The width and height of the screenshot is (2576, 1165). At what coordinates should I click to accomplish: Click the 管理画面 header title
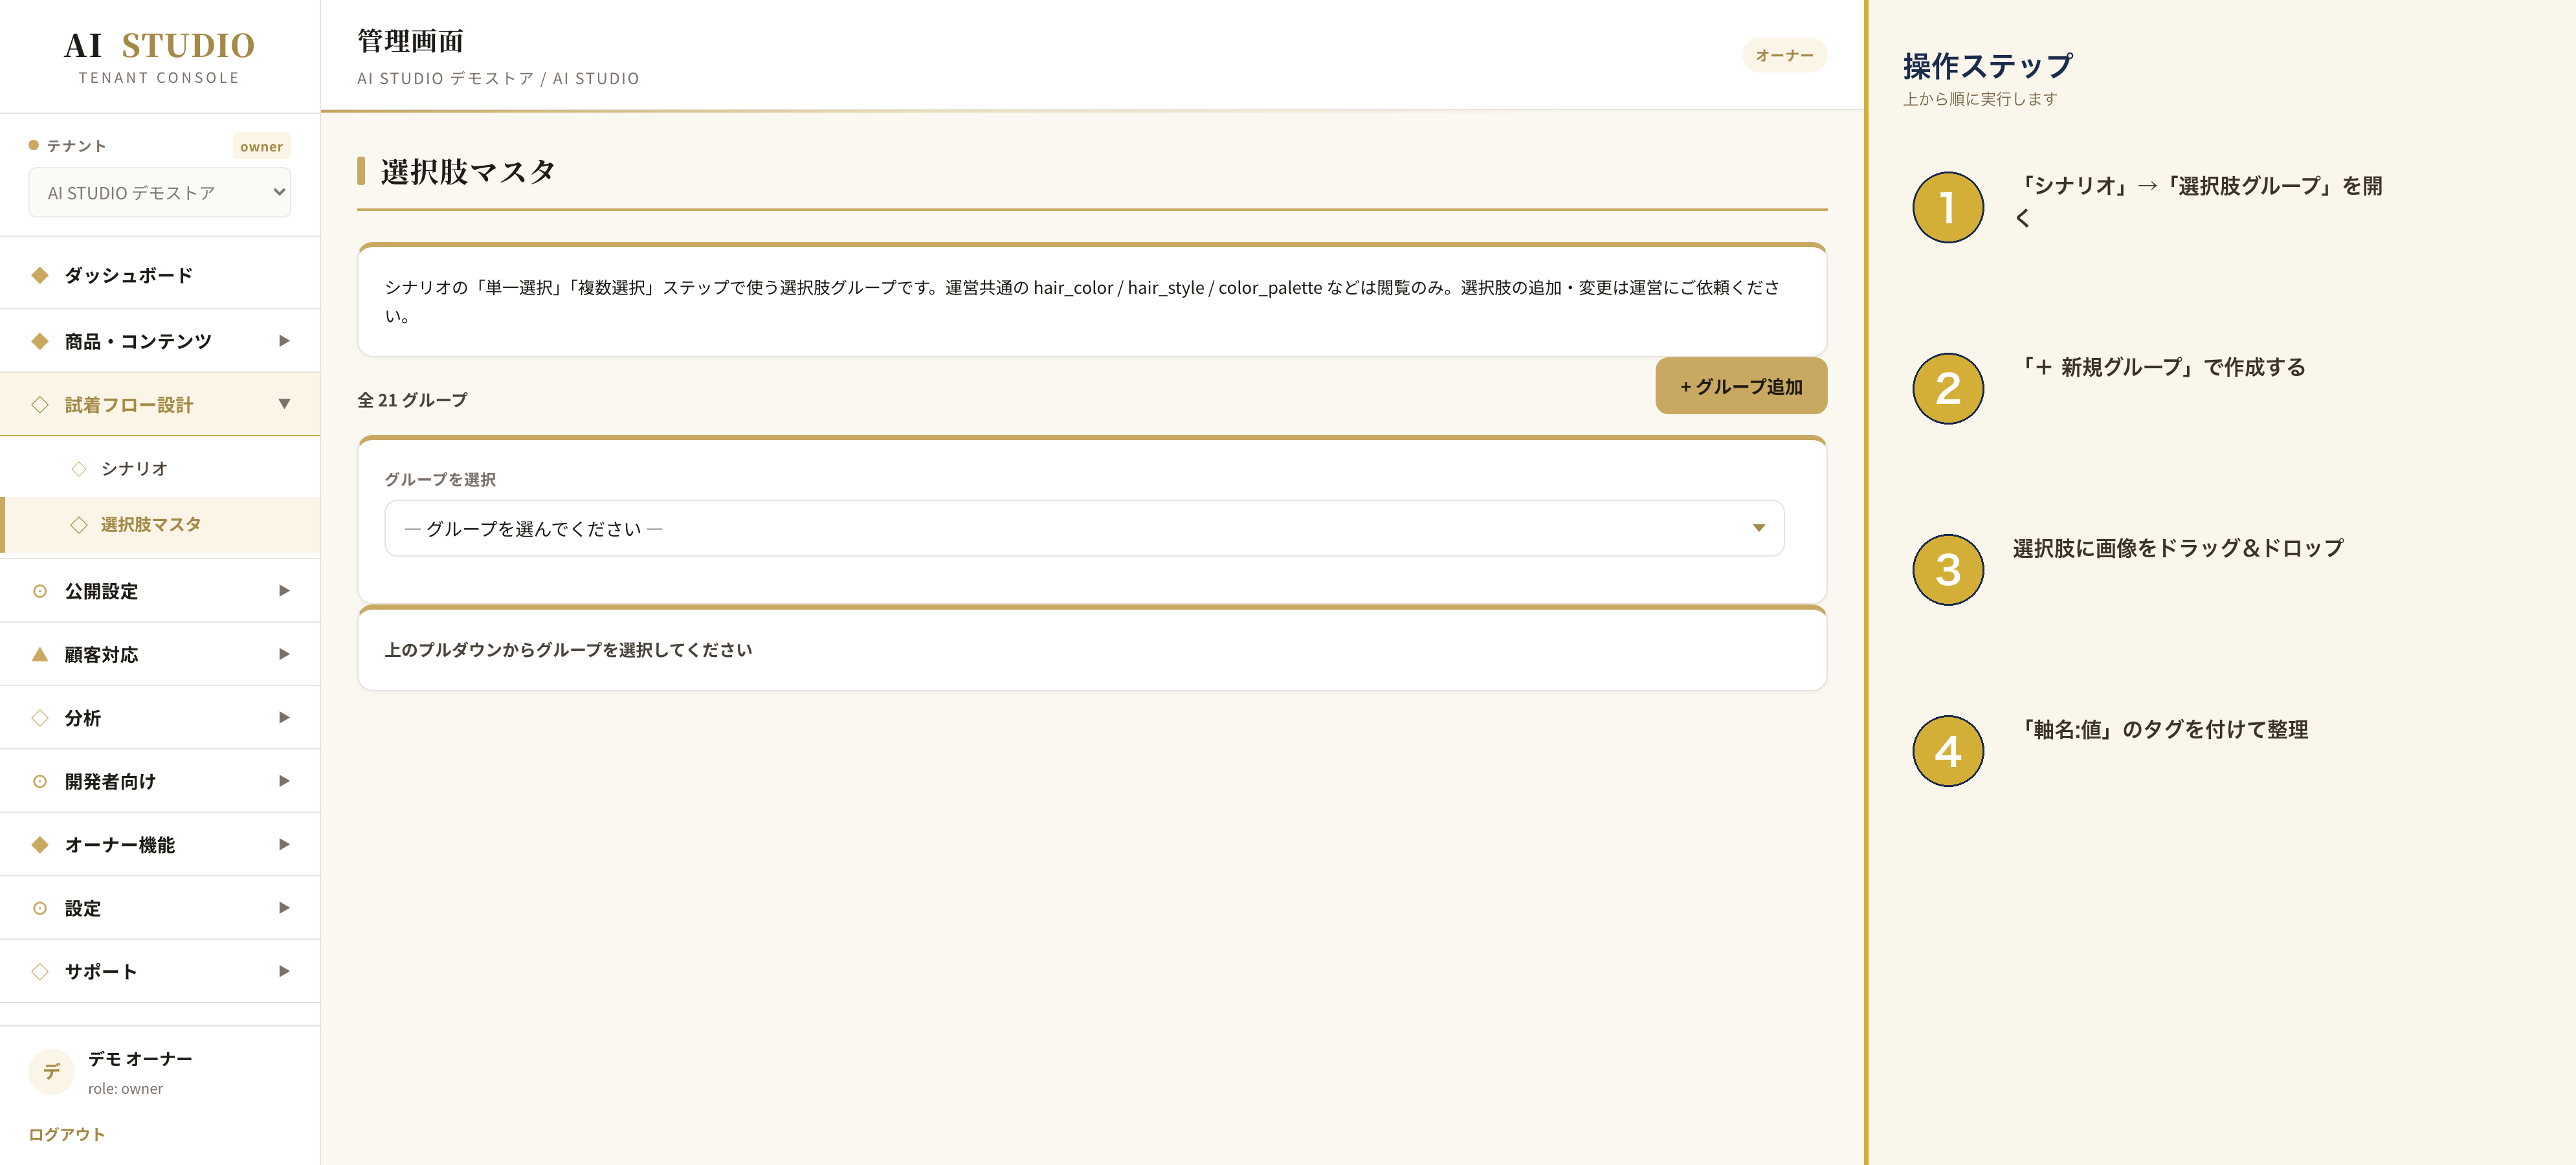click(x=410, y=41)
